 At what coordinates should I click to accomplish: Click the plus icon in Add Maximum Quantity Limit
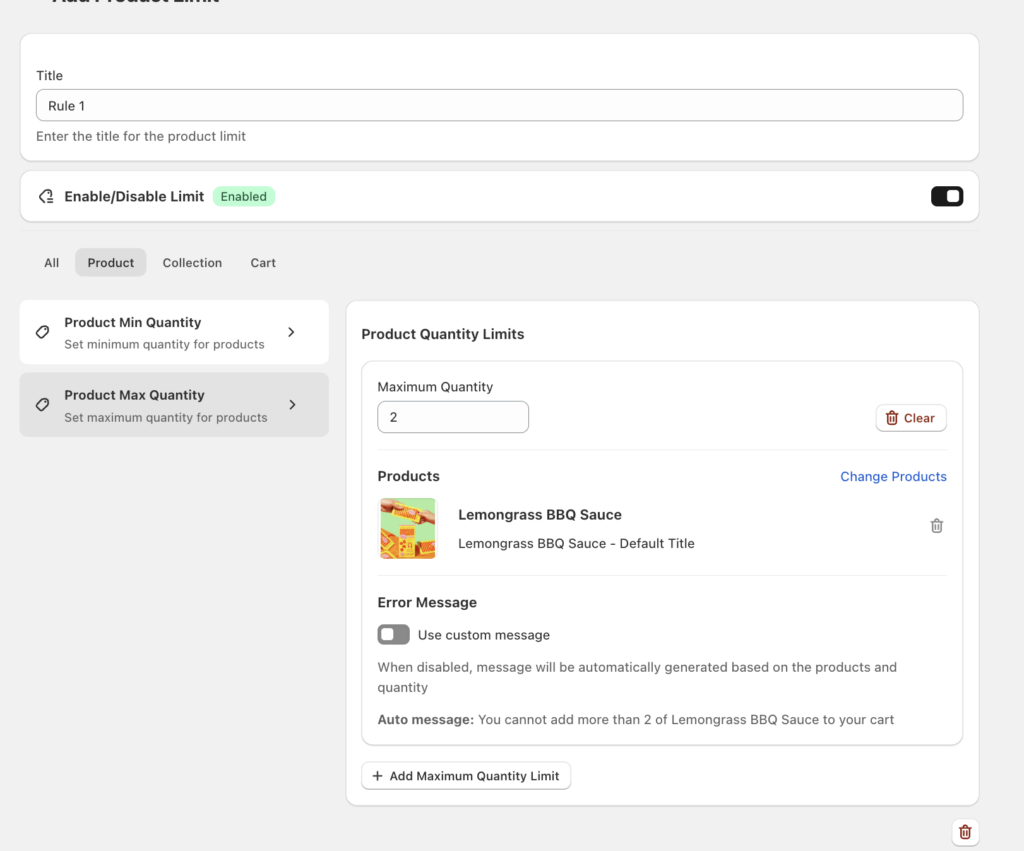(377, 776)
